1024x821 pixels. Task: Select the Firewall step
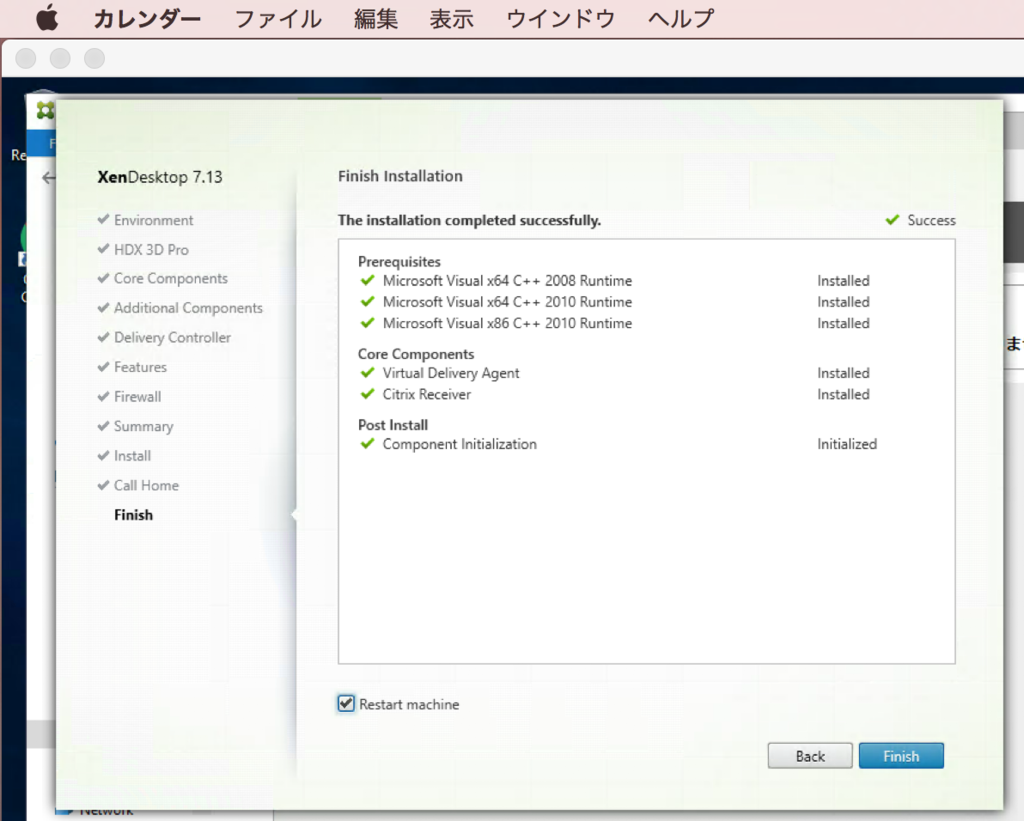[137, 396]
